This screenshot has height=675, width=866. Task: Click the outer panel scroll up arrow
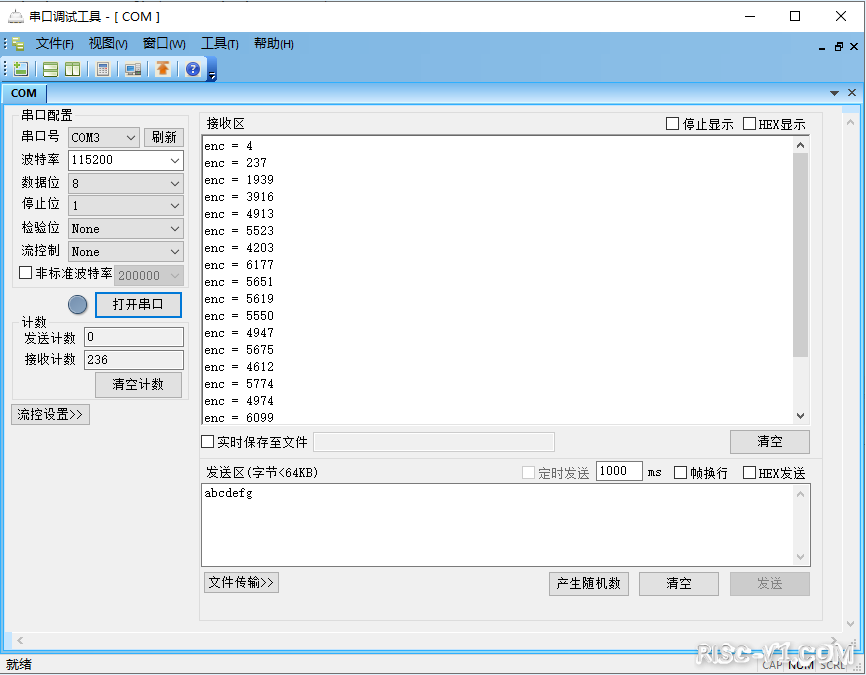[x=851, y=122]
